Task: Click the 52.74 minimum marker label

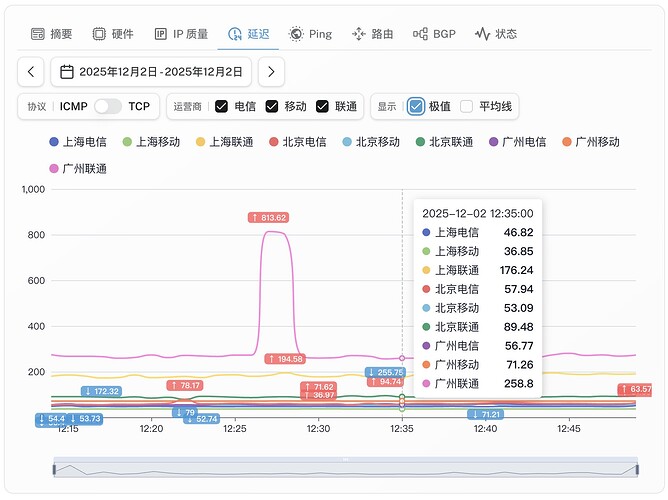Action: tap(202, 419)
